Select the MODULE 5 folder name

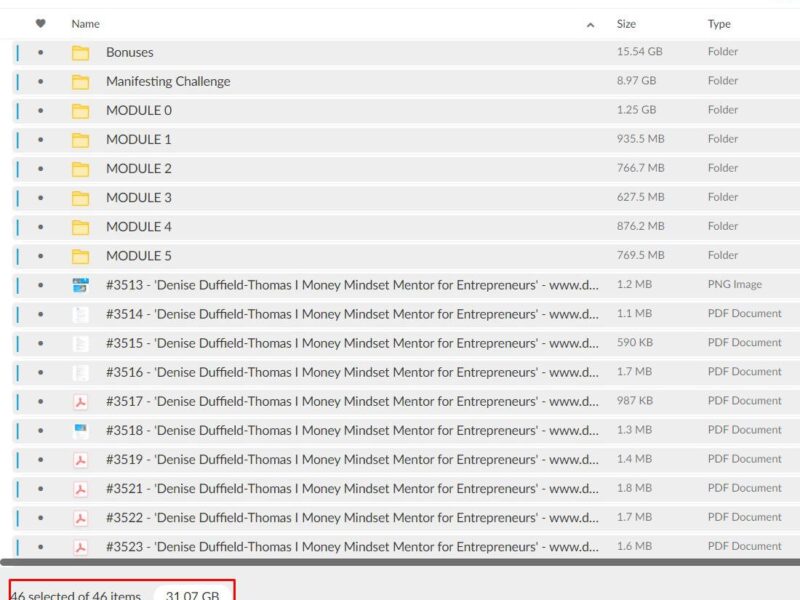click(139, 256)
